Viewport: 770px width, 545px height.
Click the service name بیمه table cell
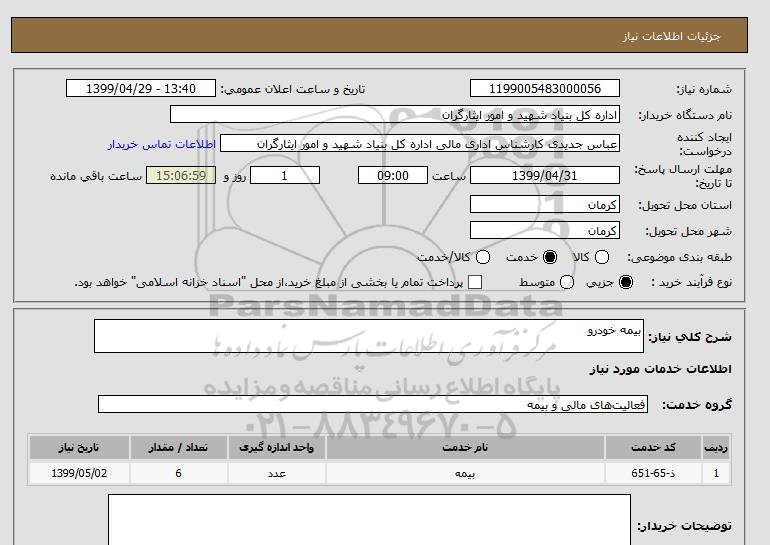pos(465,473)
